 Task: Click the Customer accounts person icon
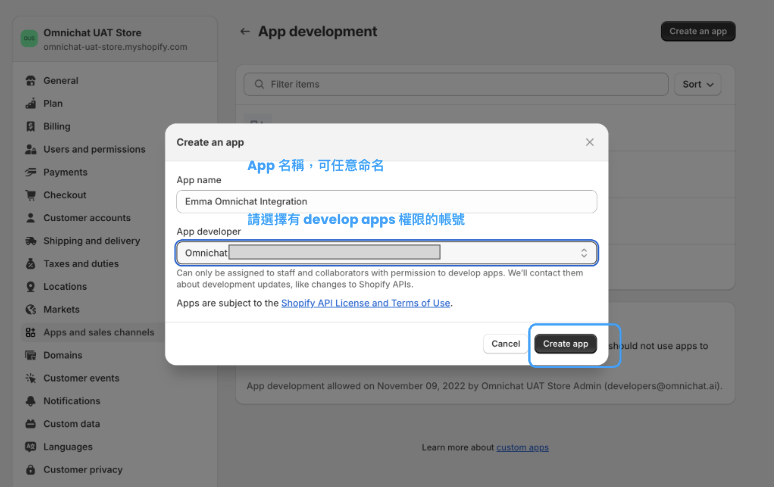click(31, 218)
